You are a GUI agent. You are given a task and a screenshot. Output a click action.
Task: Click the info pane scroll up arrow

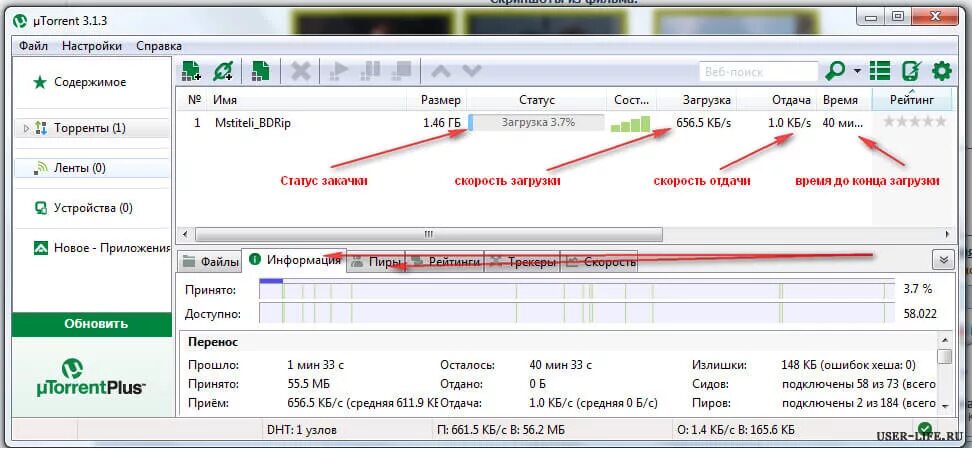pos(944,341)
